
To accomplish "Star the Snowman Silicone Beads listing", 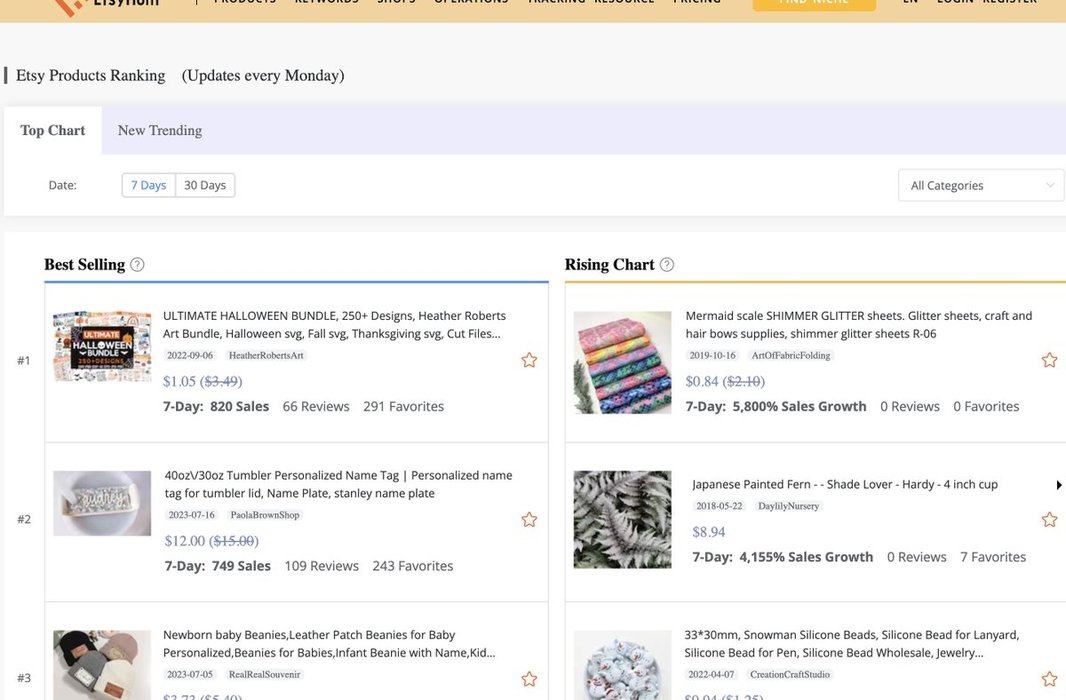I will tap(1049, 679).
